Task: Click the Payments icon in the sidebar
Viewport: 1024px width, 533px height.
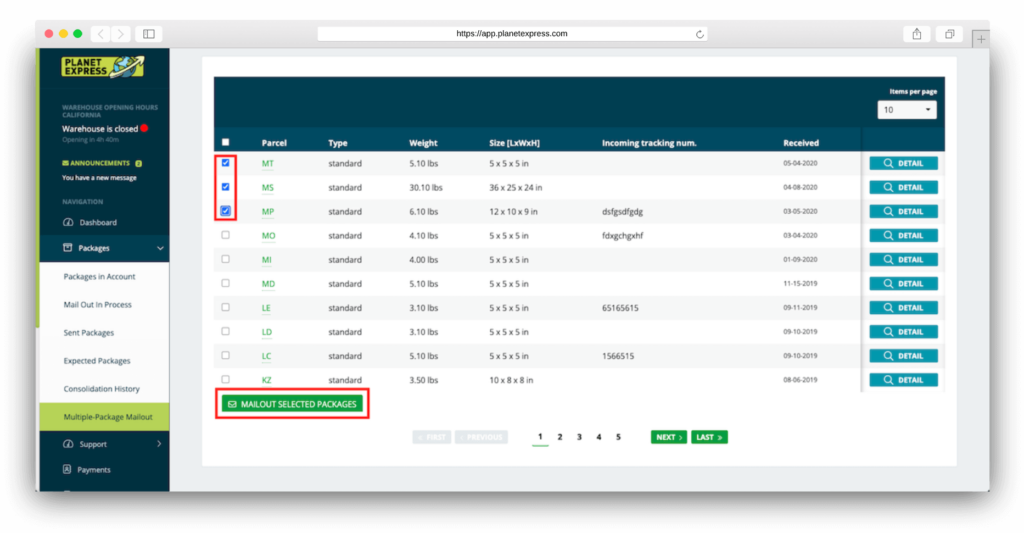Action: (x=67, y=470)
